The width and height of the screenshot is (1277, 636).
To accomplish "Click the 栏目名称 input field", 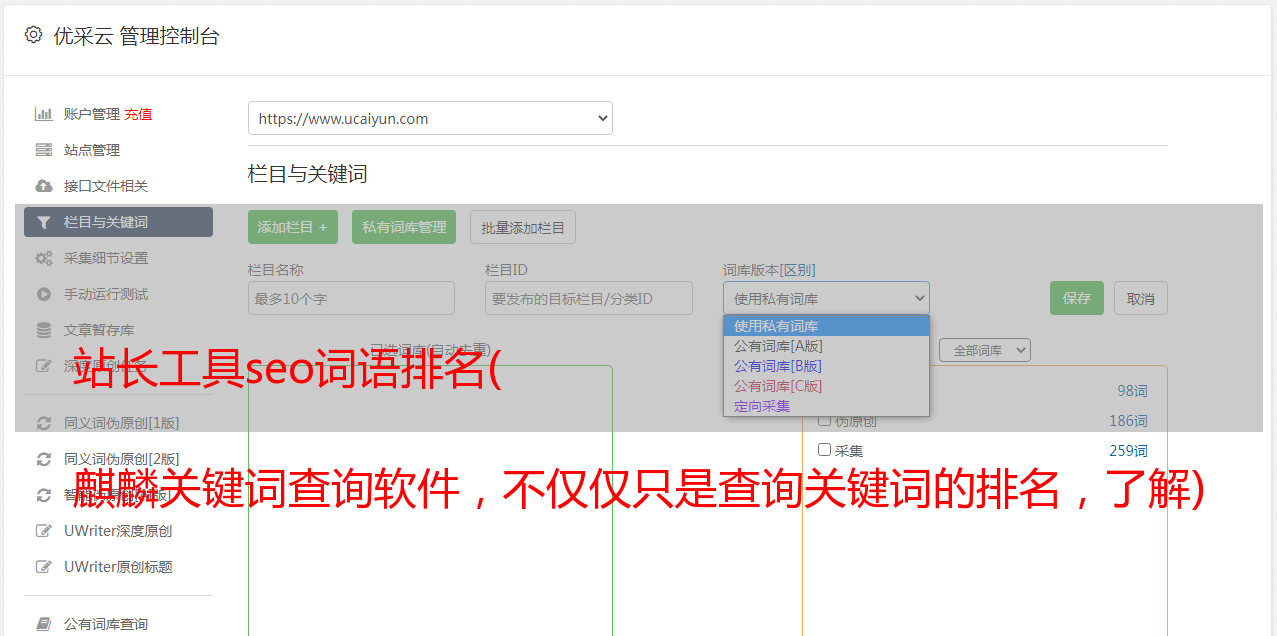I will 351,298.
